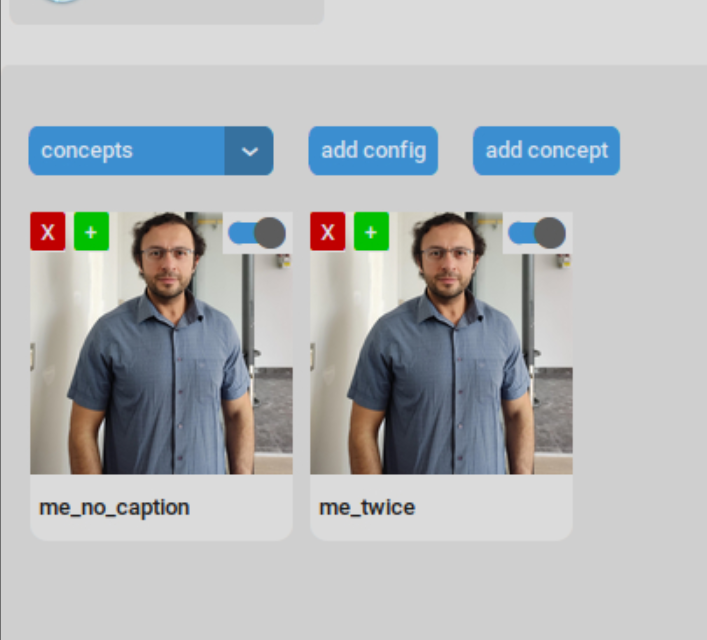Remove the me_twice concept using red X
Image resolution: width=707 pixels, height=640 pixels.
coord(327,232)
